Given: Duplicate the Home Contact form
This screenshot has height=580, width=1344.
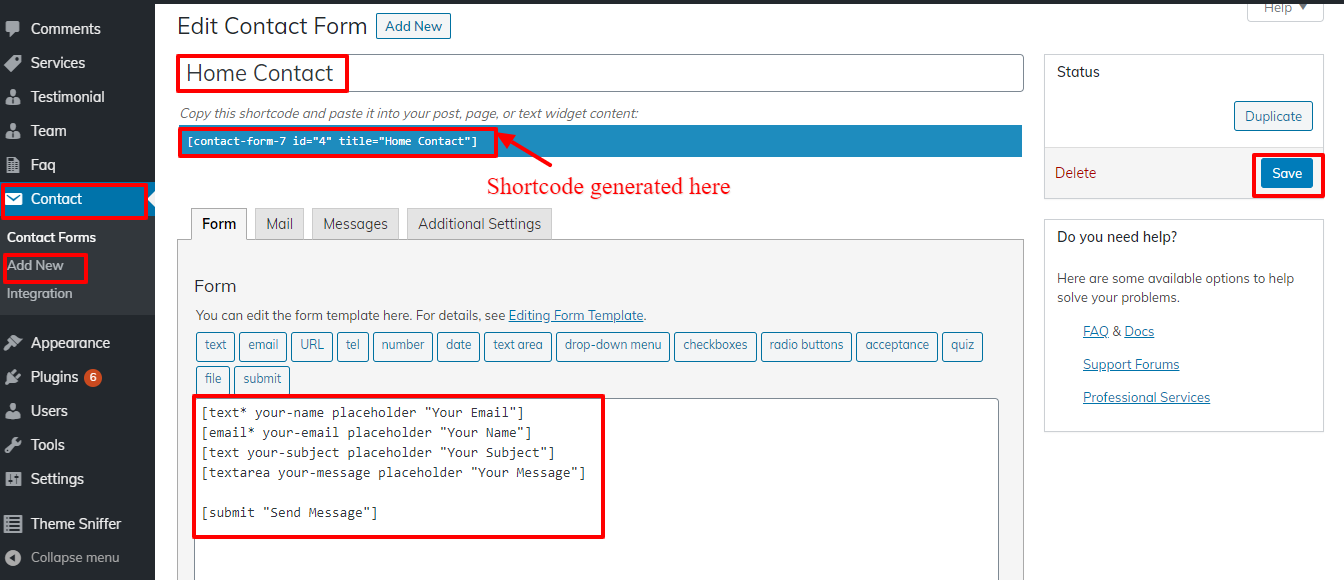Looking at the screenshot, I should pos(1273,115).
